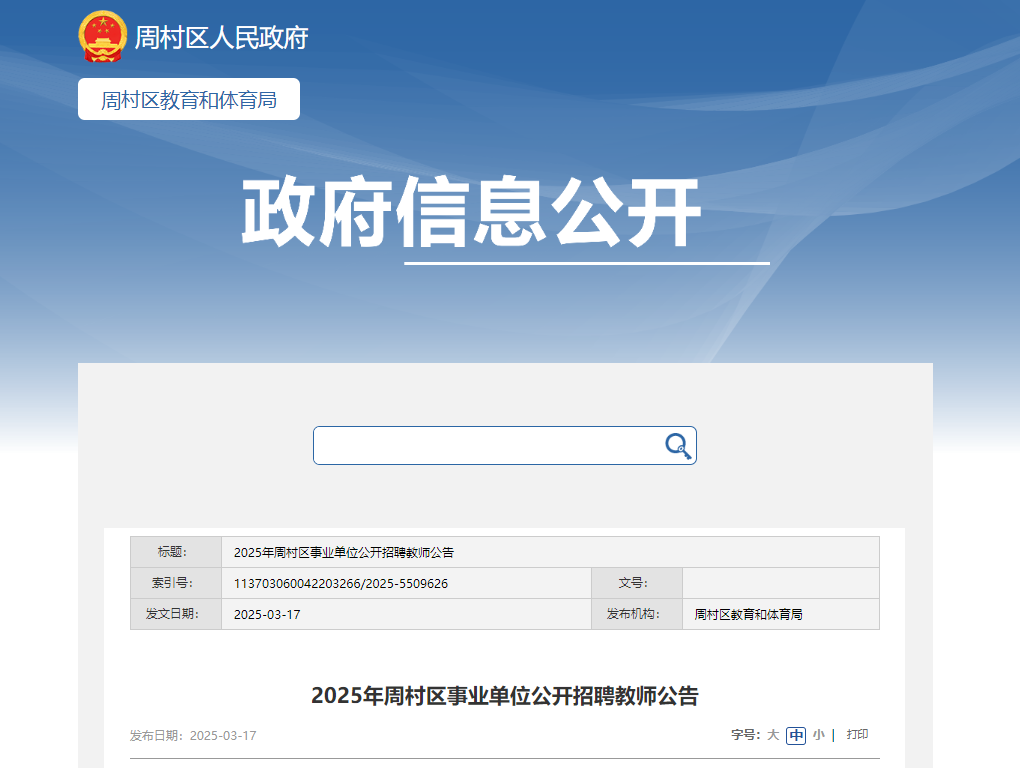Click the national emblem logo
This screenshot has width=1020, height=768.
pos(102,36)
